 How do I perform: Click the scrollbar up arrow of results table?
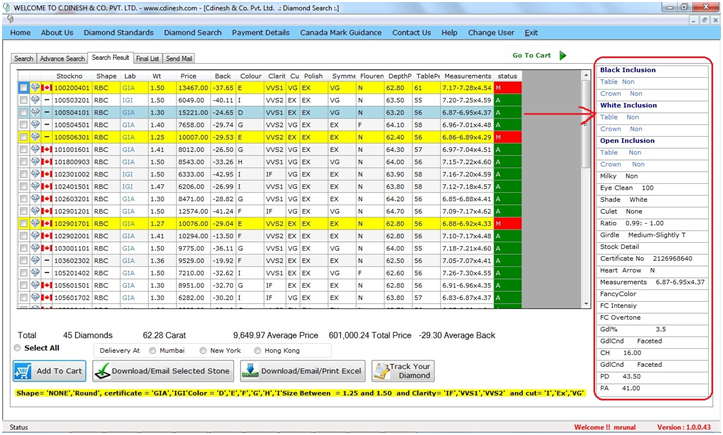point(586,75)
